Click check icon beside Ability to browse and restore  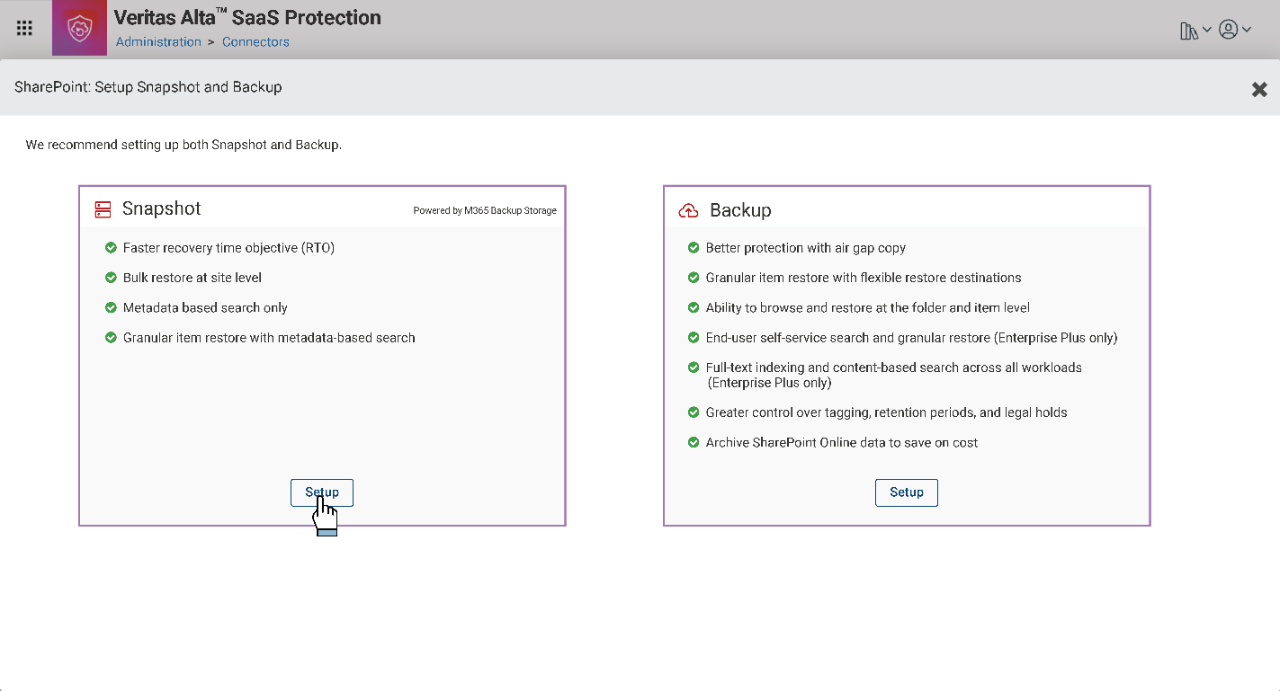click(694, 307)
